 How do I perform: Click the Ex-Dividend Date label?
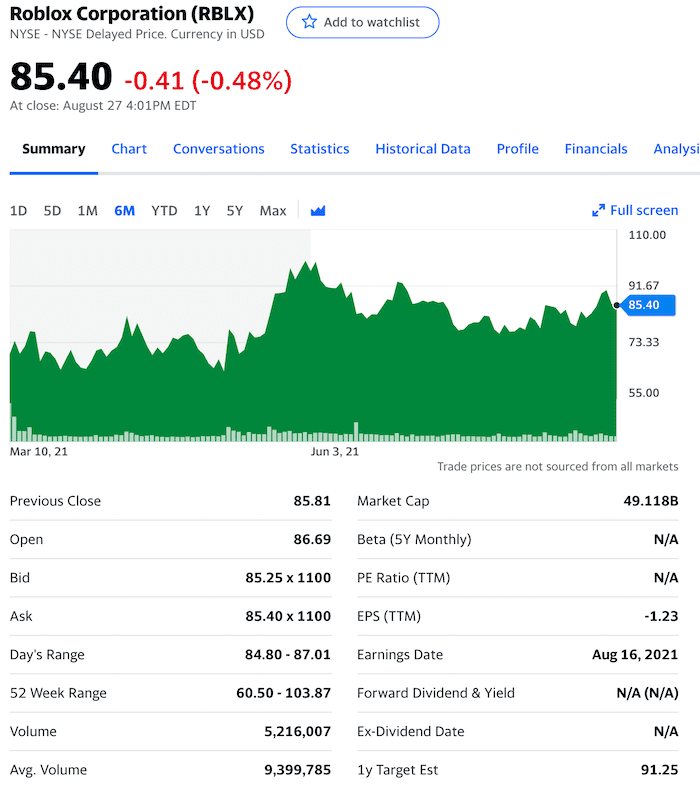click(411, 731)
